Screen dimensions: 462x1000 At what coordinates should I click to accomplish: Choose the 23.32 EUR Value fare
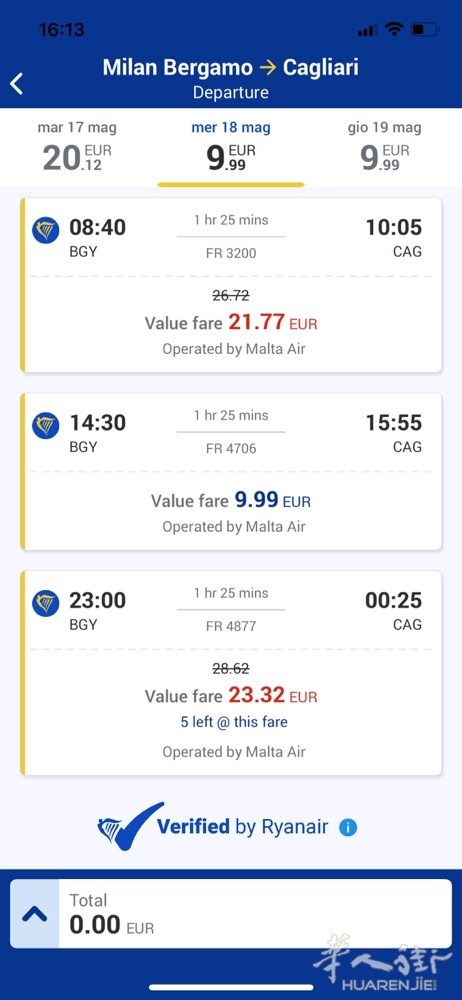click(x=231, y=695)
